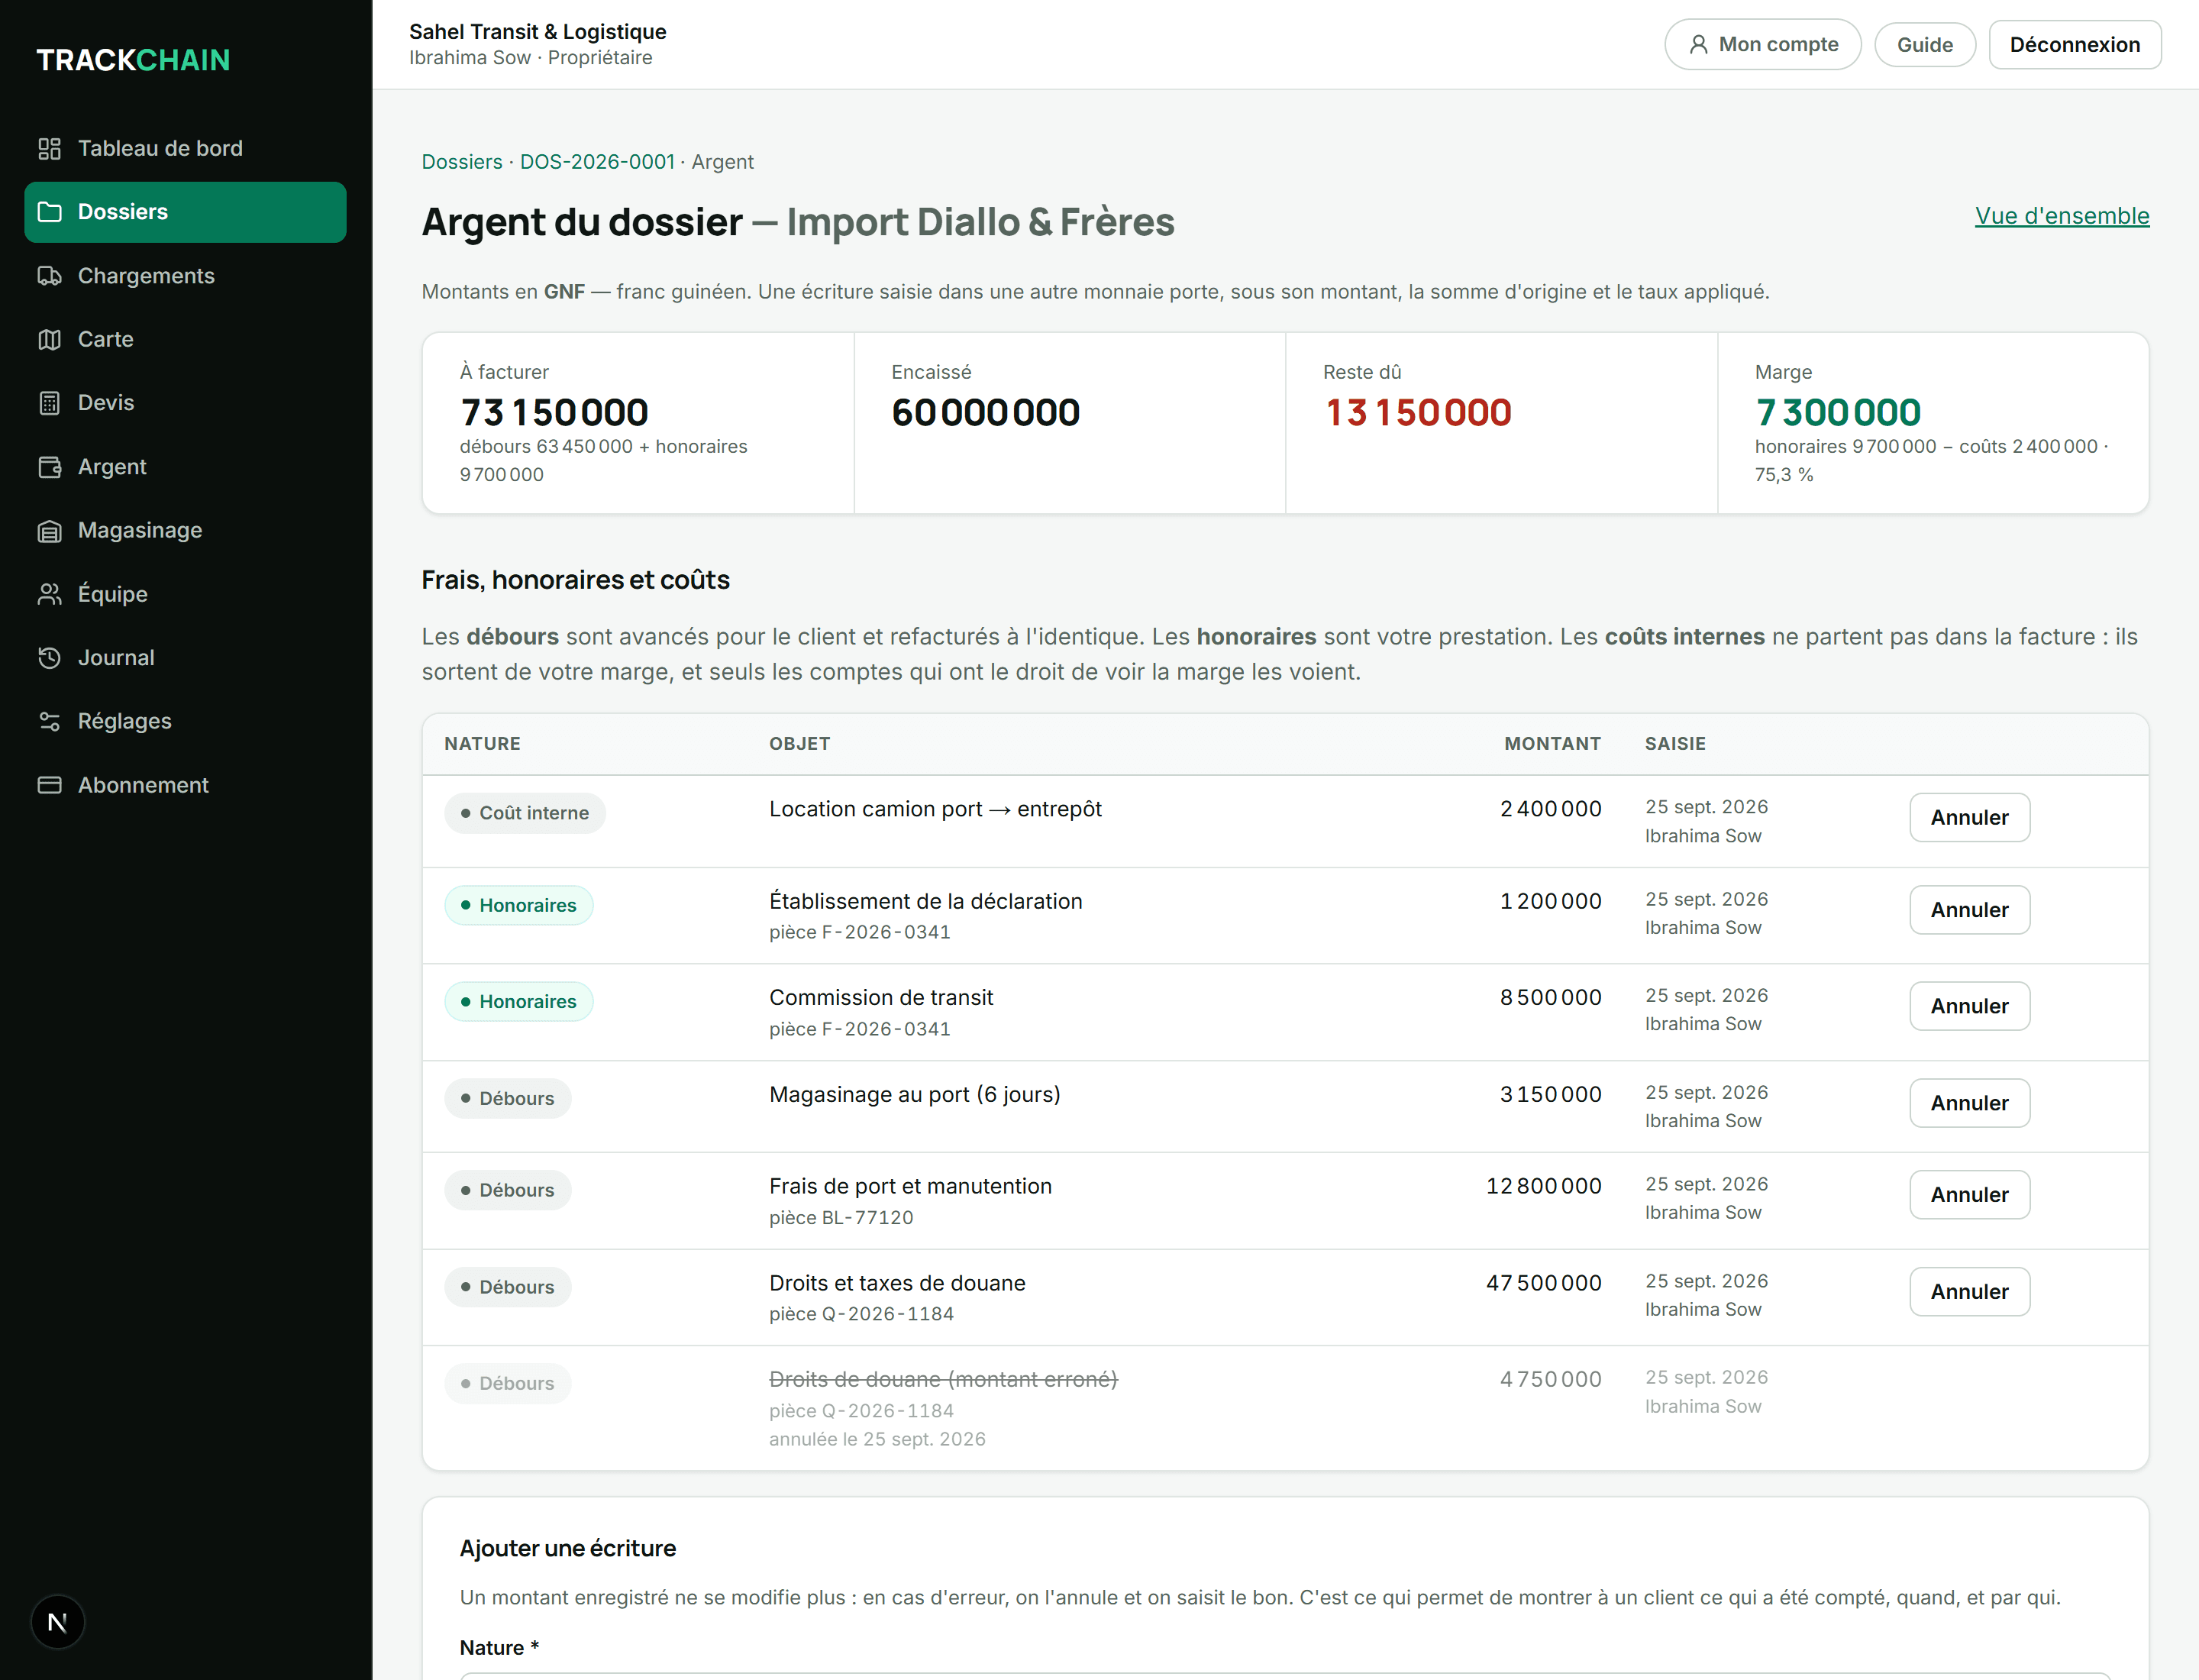Click the Dossiers folder icon in sidebar
Image resolution: width=2199 pixels, height=1680 pixels.
(49, 212)
